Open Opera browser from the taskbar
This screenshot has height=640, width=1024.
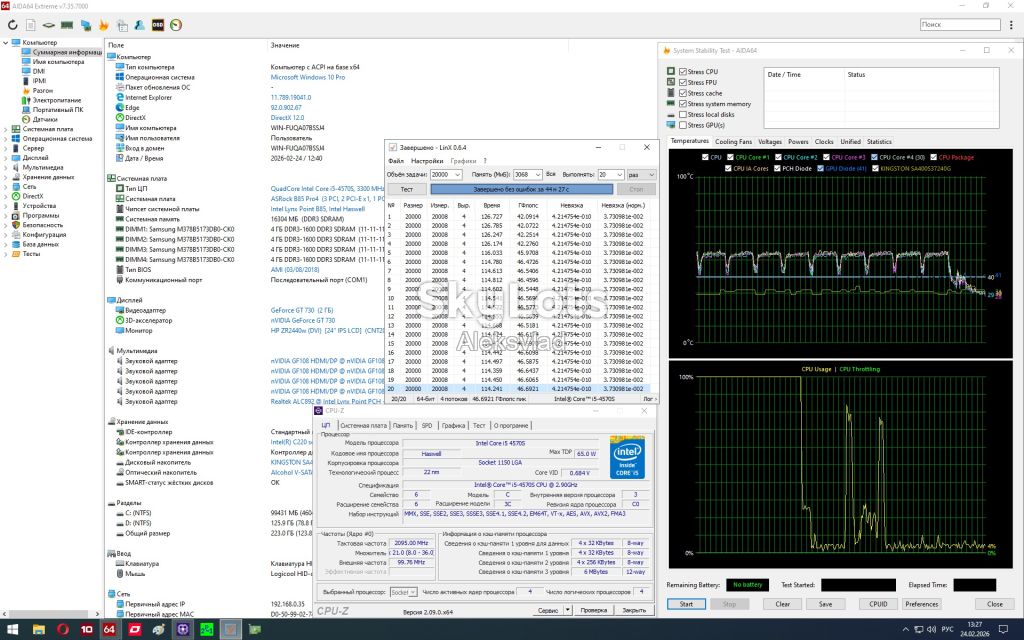[63, 630]
